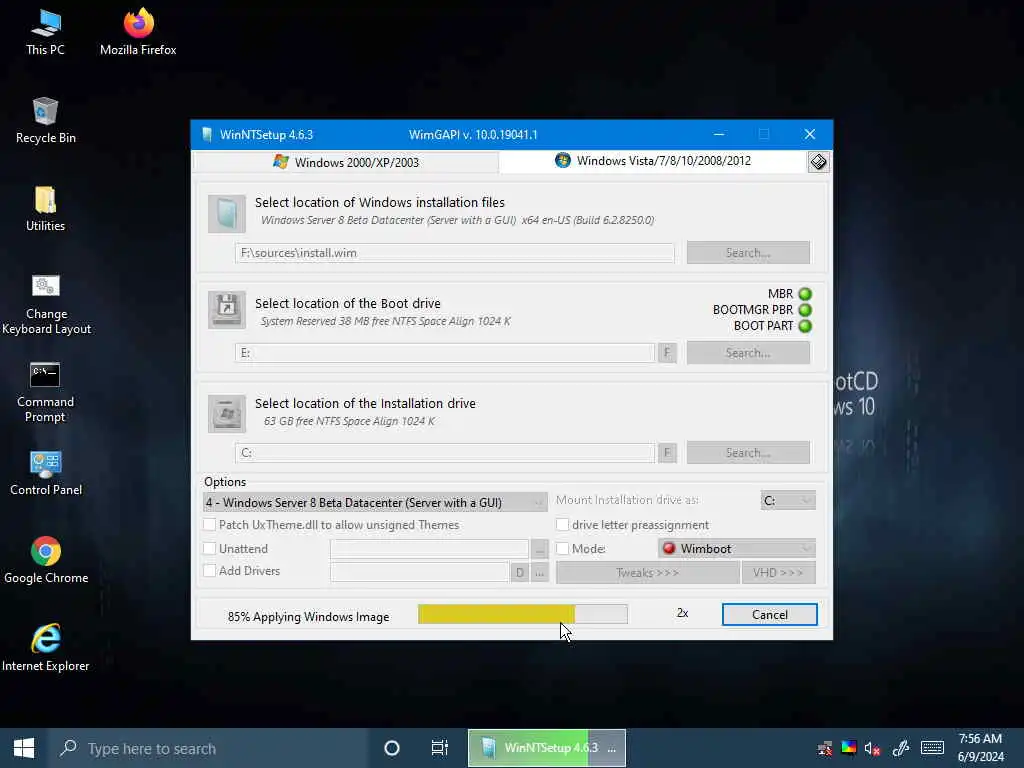
Task: Launch Mozilla Firefox from desktop
Action: click(x=138, y=32)
